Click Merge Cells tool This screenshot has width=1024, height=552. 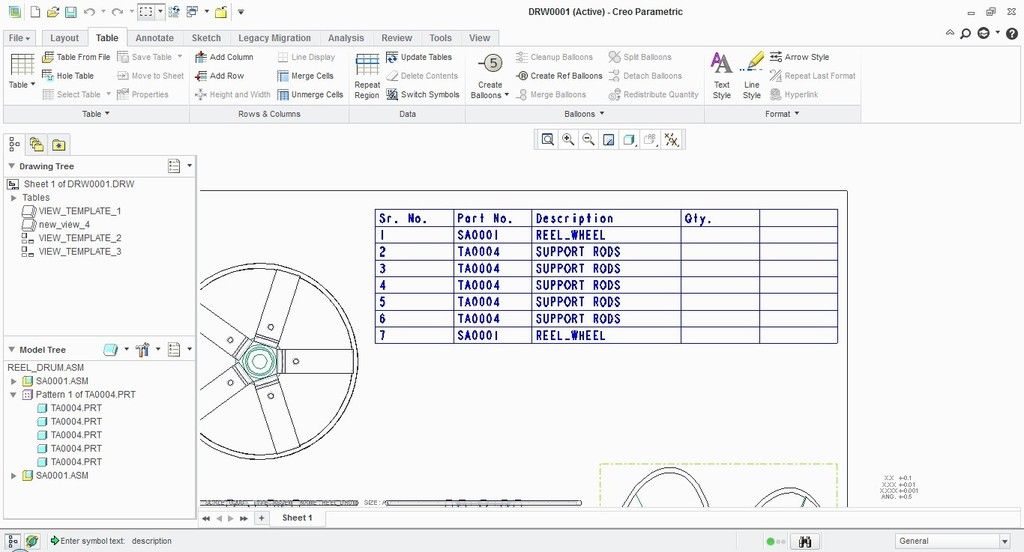point(305,76)
